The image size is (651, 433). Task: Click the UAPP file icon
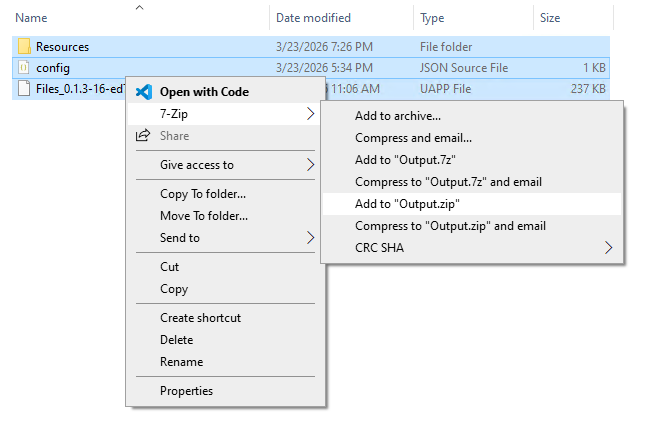(24, 89)
